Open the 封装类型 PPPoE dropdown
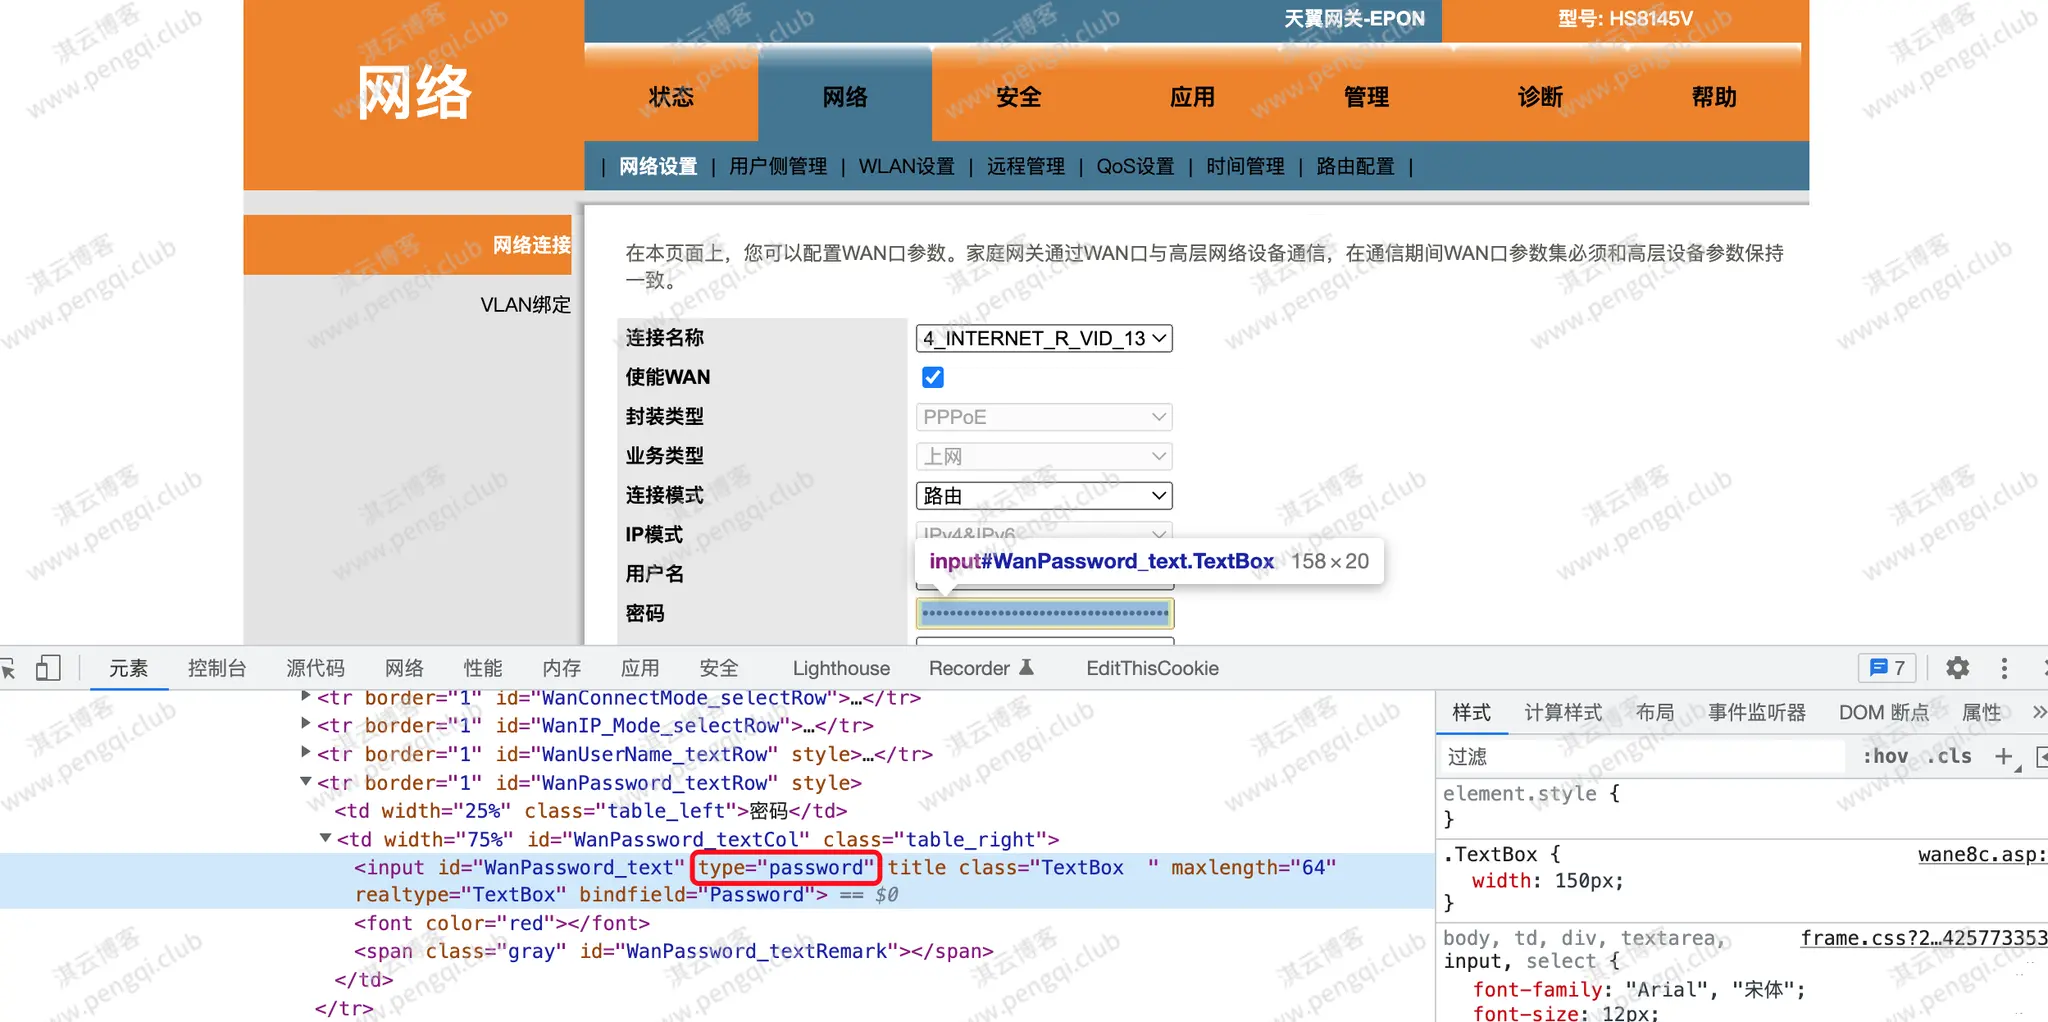This screenshot has height=1022, width=2048. point(1044,417)
